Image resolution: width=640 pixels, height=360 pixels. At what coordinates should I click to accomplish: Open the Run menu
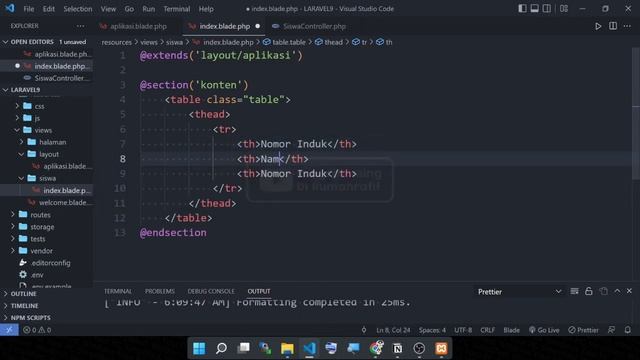[x=149, y=9]
